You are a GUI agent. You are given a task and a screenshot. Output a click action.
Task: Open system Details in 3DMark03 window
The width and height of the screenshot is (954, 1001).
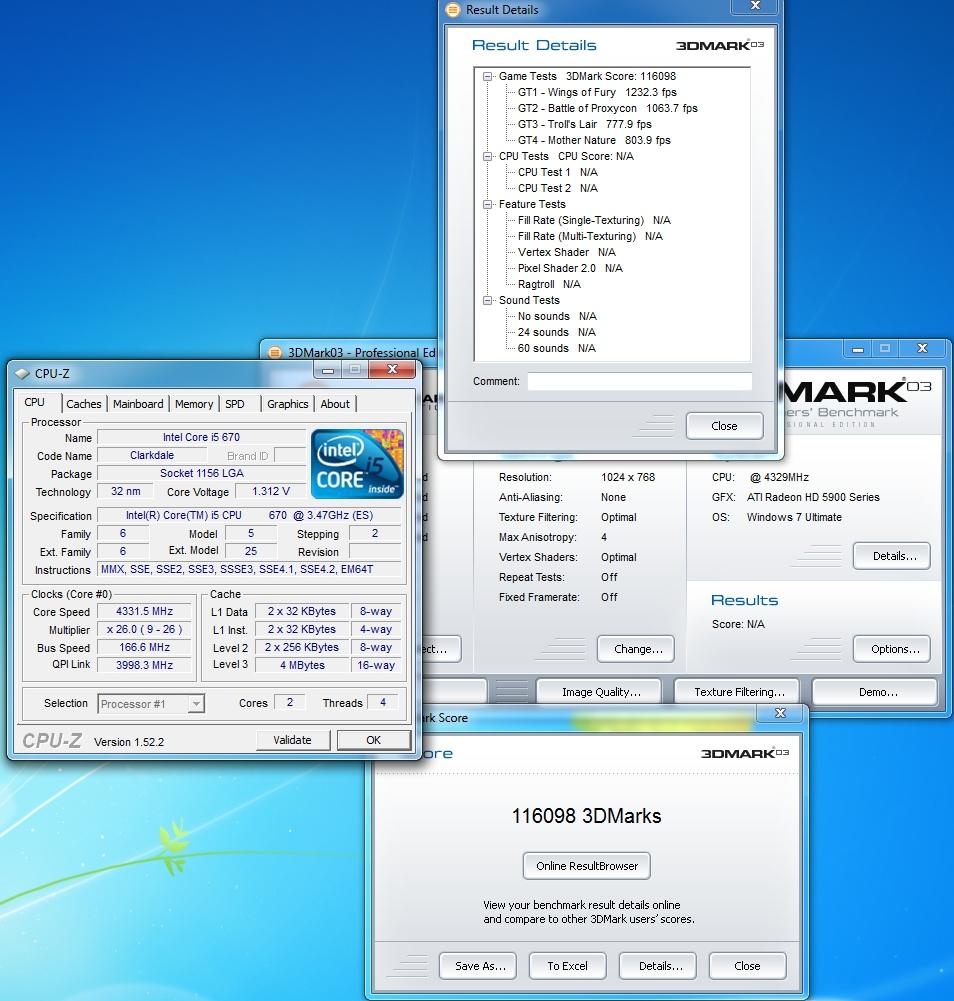tap(891, 556)
